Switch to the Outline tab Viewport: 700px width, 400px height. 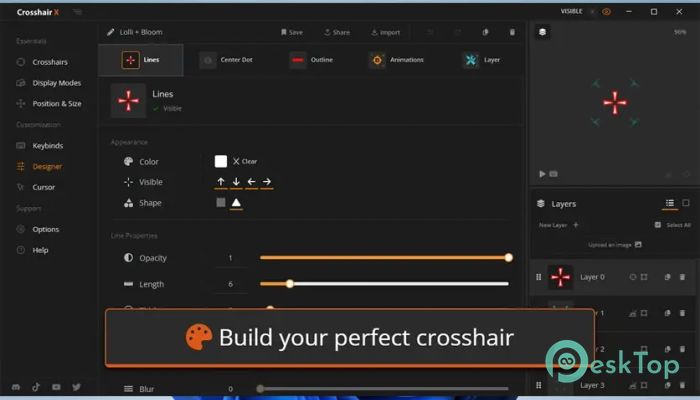[311, 60]
